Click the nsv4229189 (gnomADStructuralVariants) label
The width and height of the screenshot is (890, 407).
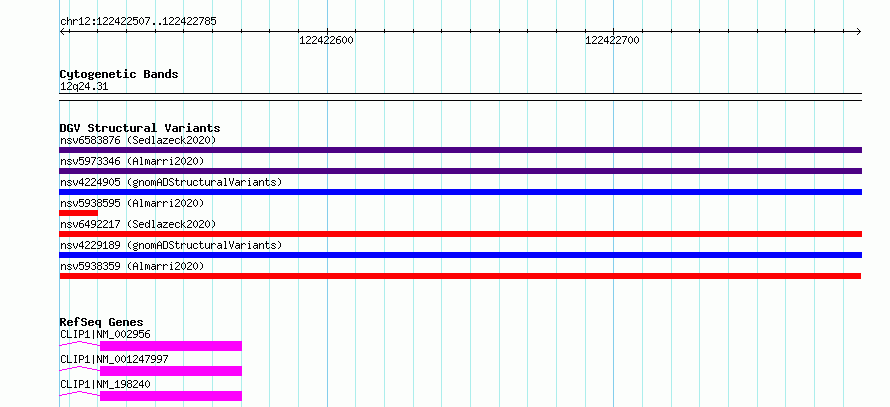click(171, 245)
